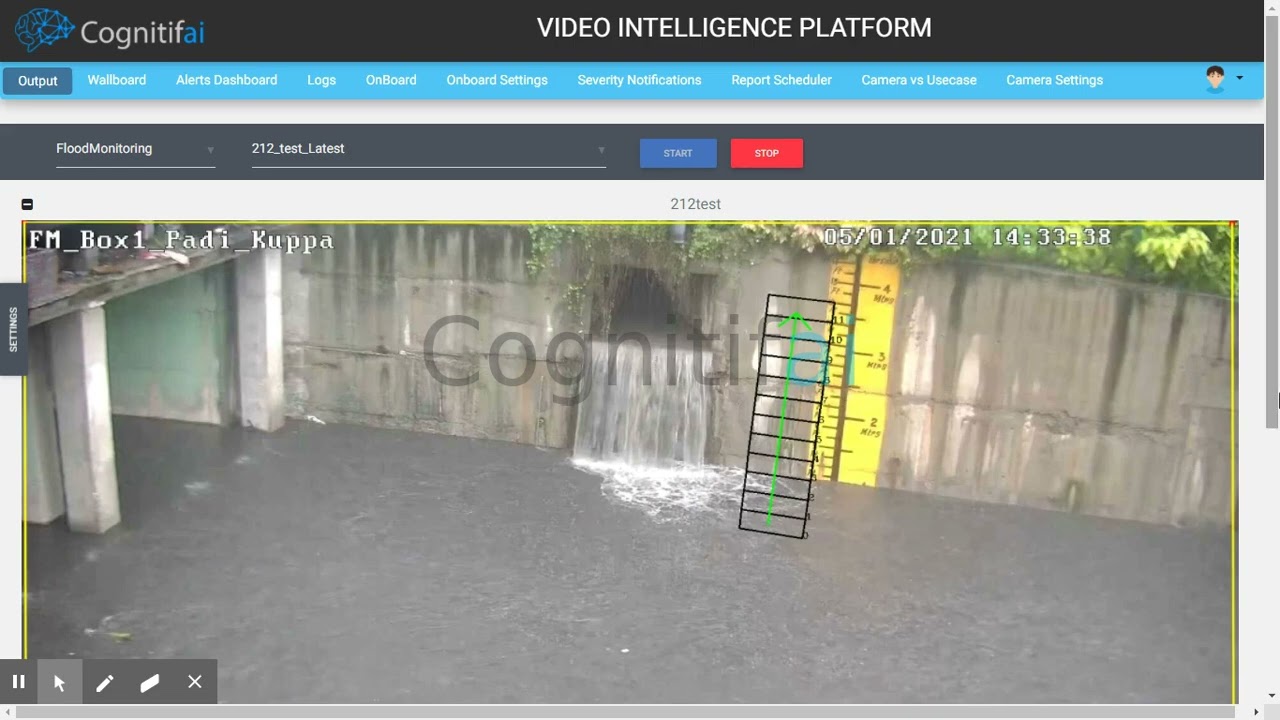Click the horizontal scrollbar at bottom
This screenshot has height=720, width=1280.
coord(625,712)
